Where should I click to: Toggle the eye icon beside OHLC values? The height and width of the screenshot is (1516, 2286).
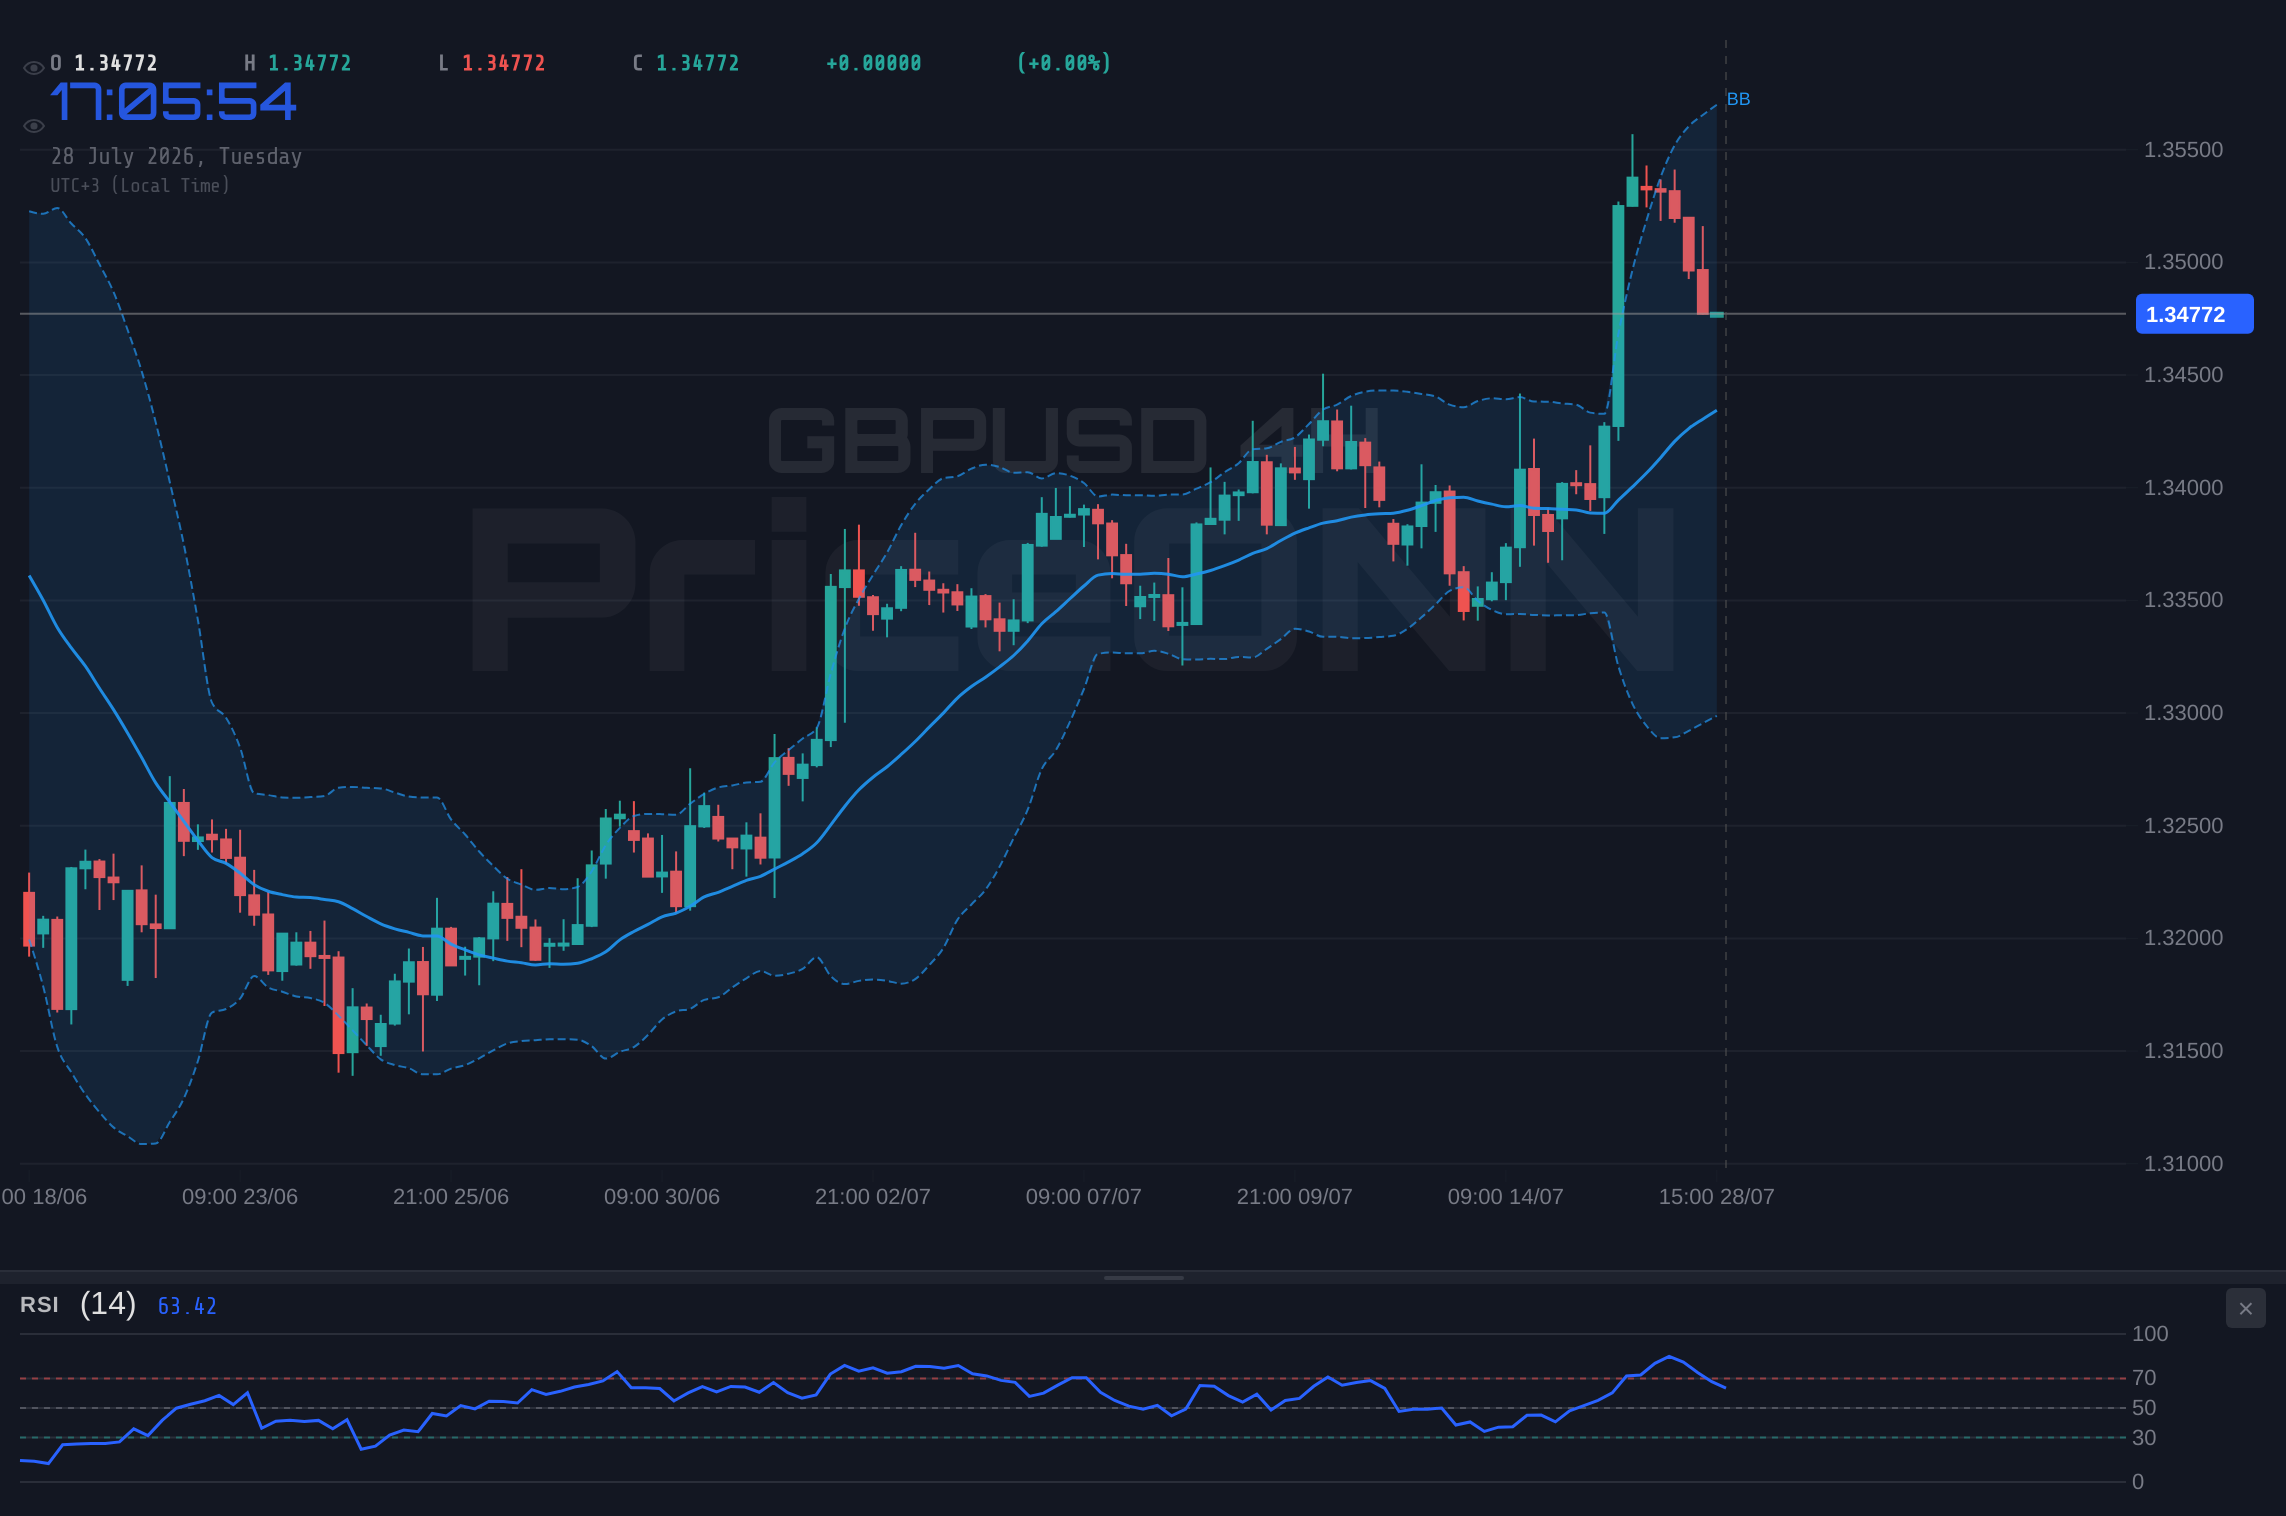33,67
